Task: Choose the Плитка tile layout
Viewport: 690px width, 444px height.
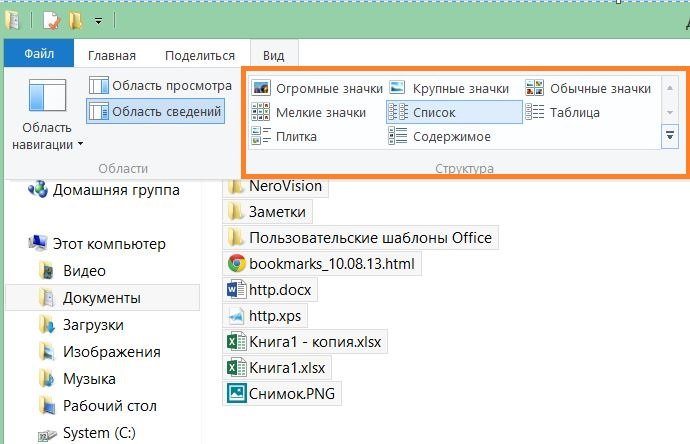Action: pos(285,136)
